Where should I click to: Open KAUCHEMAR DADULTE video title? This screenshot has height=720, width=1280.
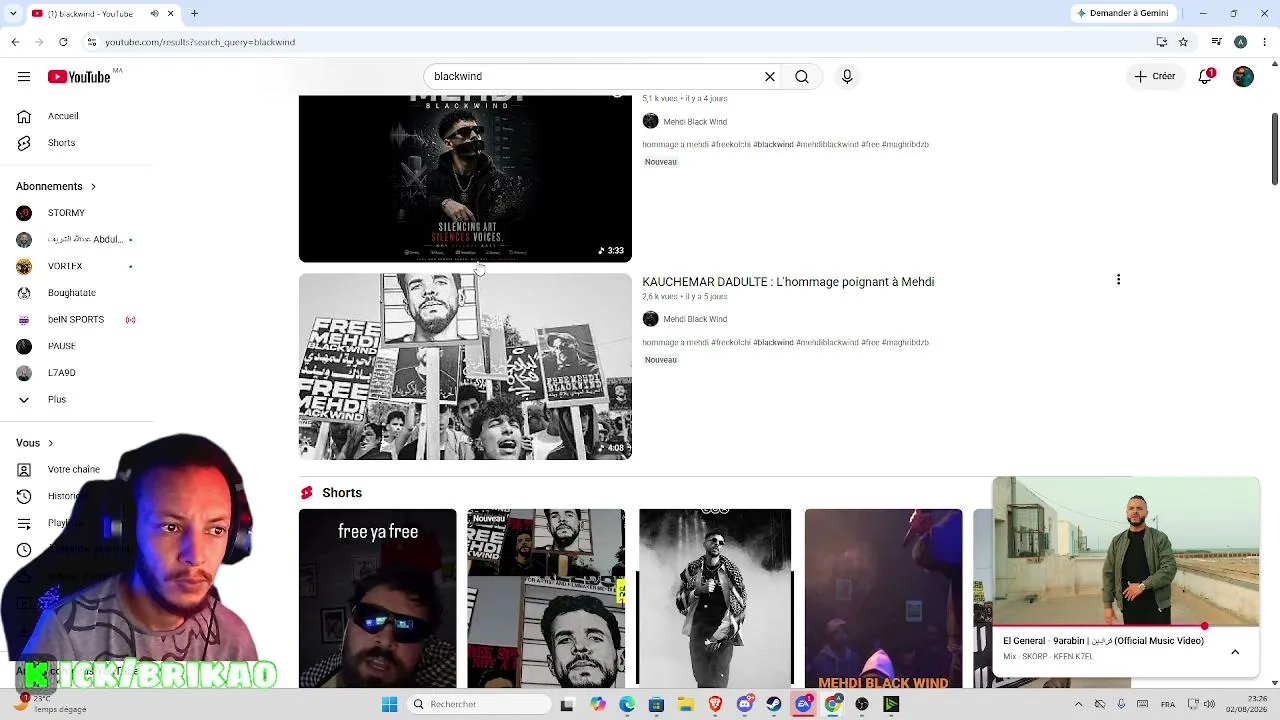788,282
